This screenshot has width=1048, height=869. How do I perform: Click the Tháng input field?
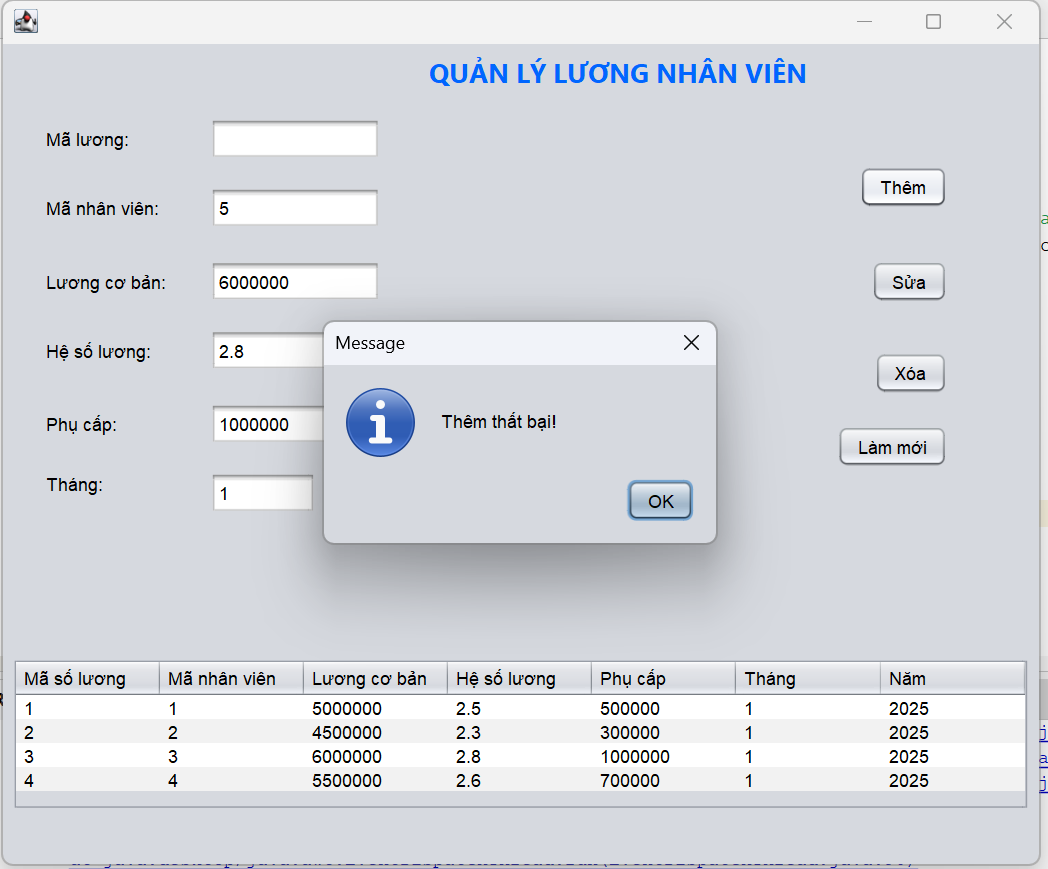(263, 493)
